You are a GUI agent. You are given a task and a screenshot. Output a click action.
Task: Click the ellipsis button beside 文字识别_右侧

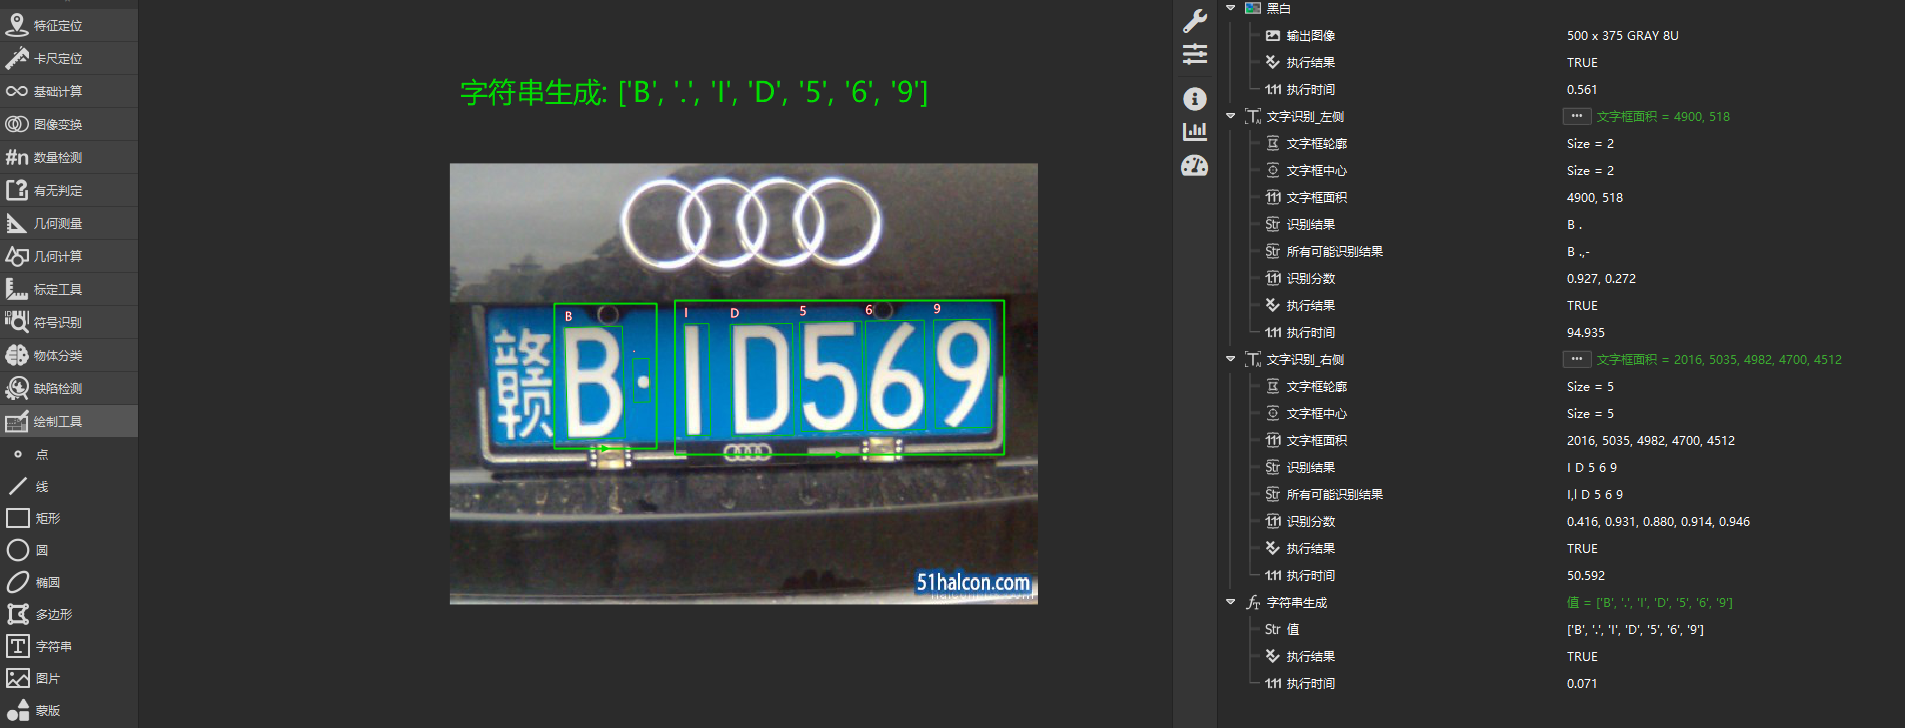pyautogui.click(x=1576, y=359)
